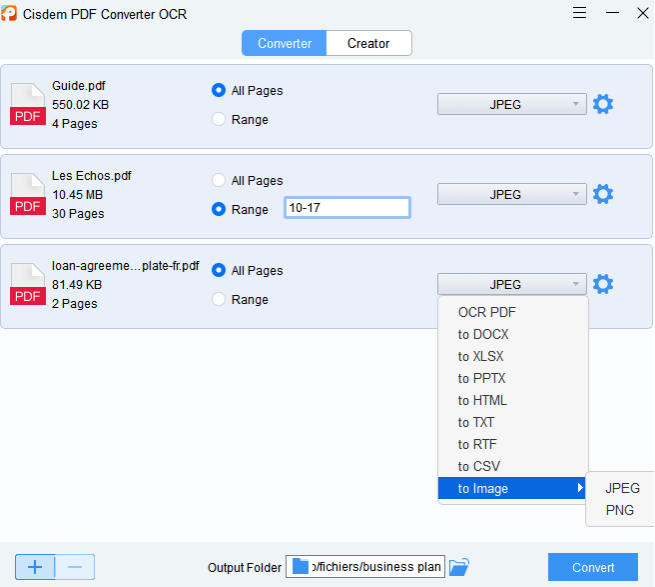The width and height of the screenshot is (655, 587).
Task: Open settings gear for loan-agreement template file
Action: tap(603, 284)
